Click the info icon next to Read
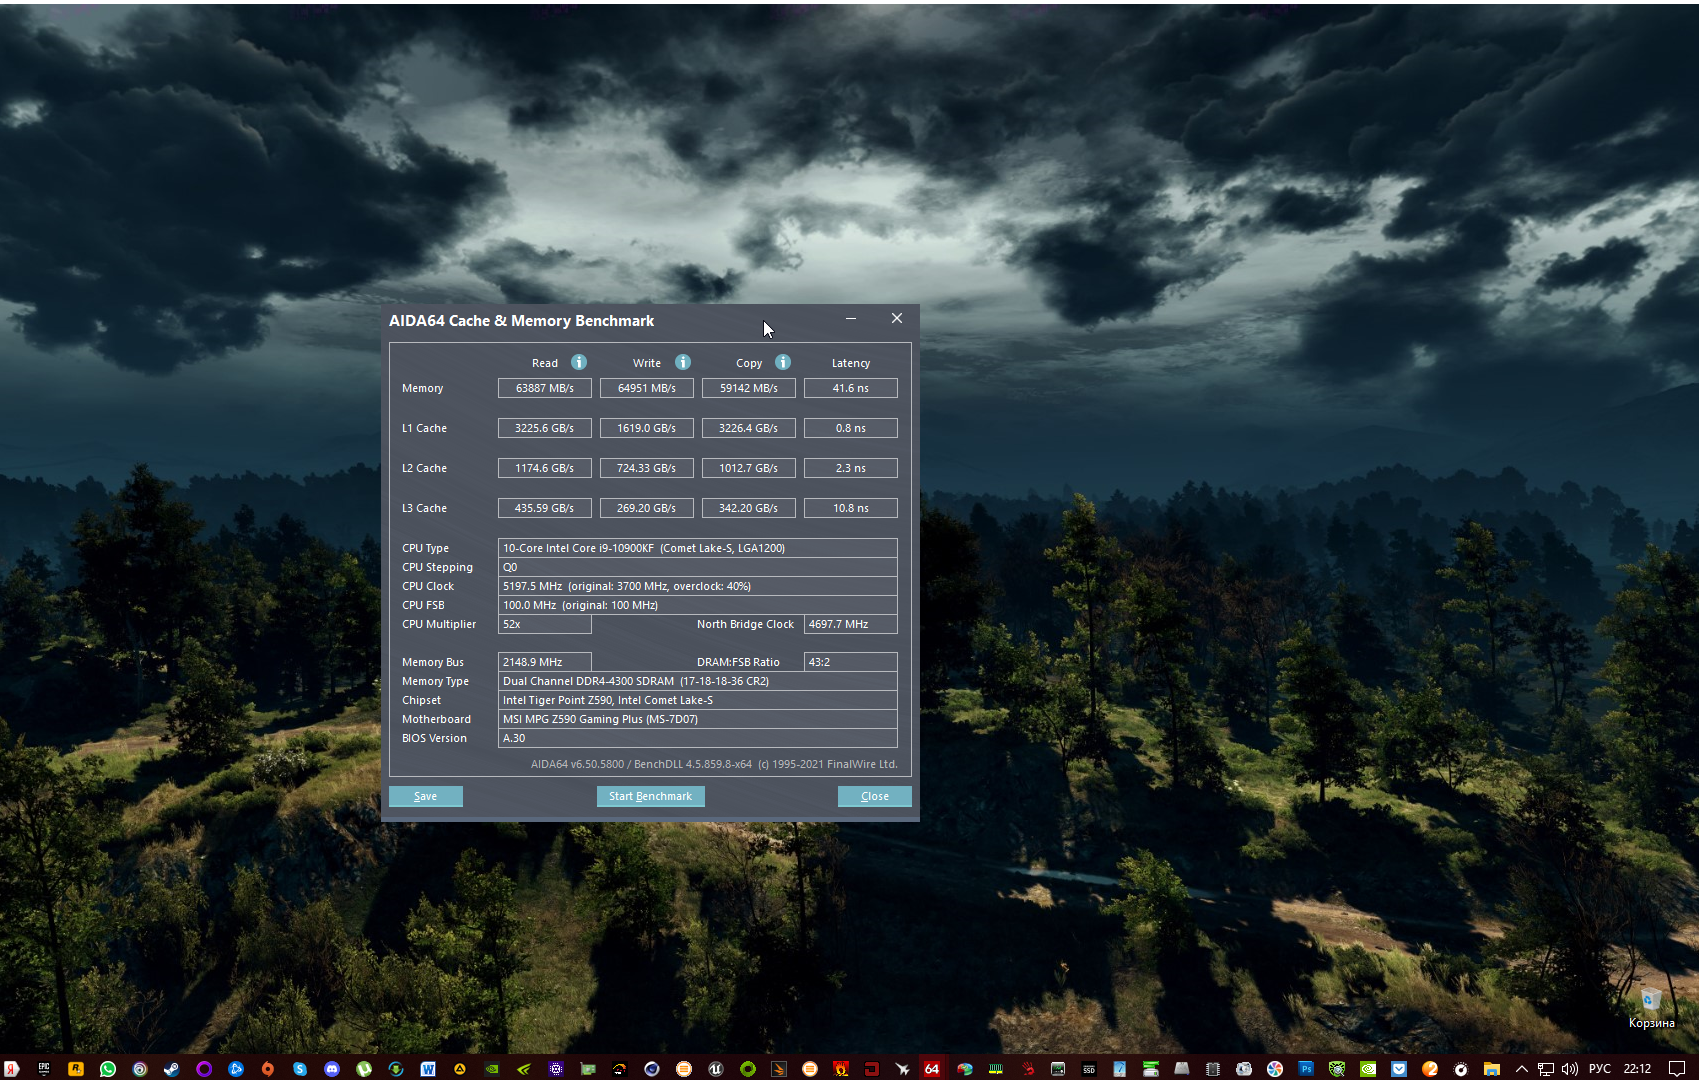This screenshot has height=1080, width=1699. [579, 362]
